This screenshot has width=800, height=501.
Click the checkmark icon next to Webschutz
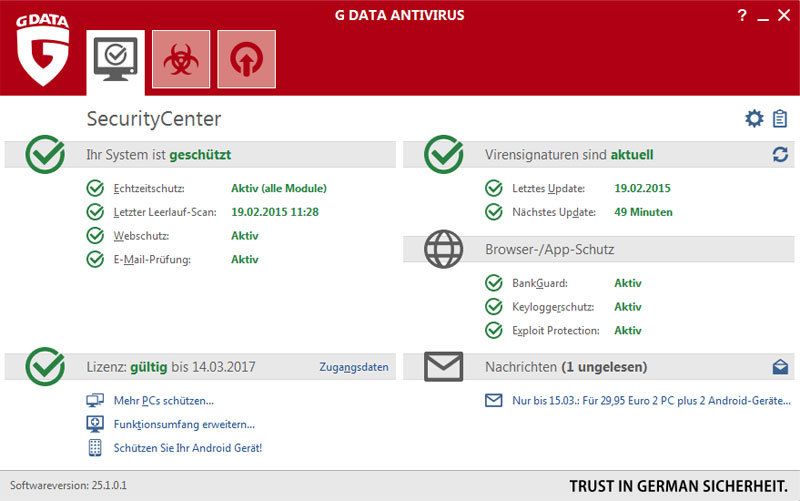pyautogui.click(x=95, y=236)
